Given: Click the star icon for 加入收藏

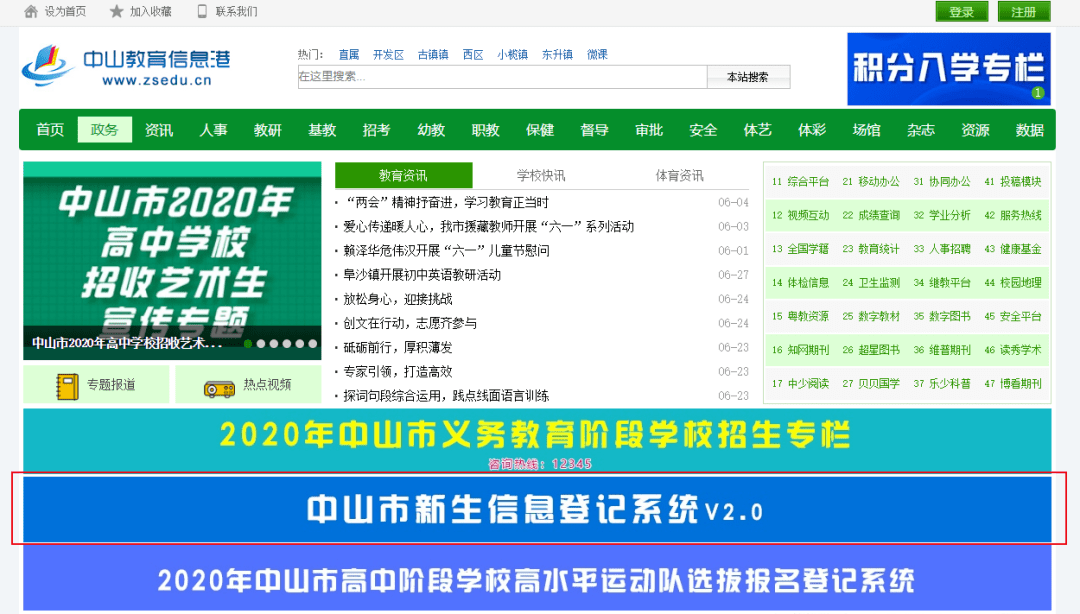Looking at the screenshot, I should [x=117, y=12].
